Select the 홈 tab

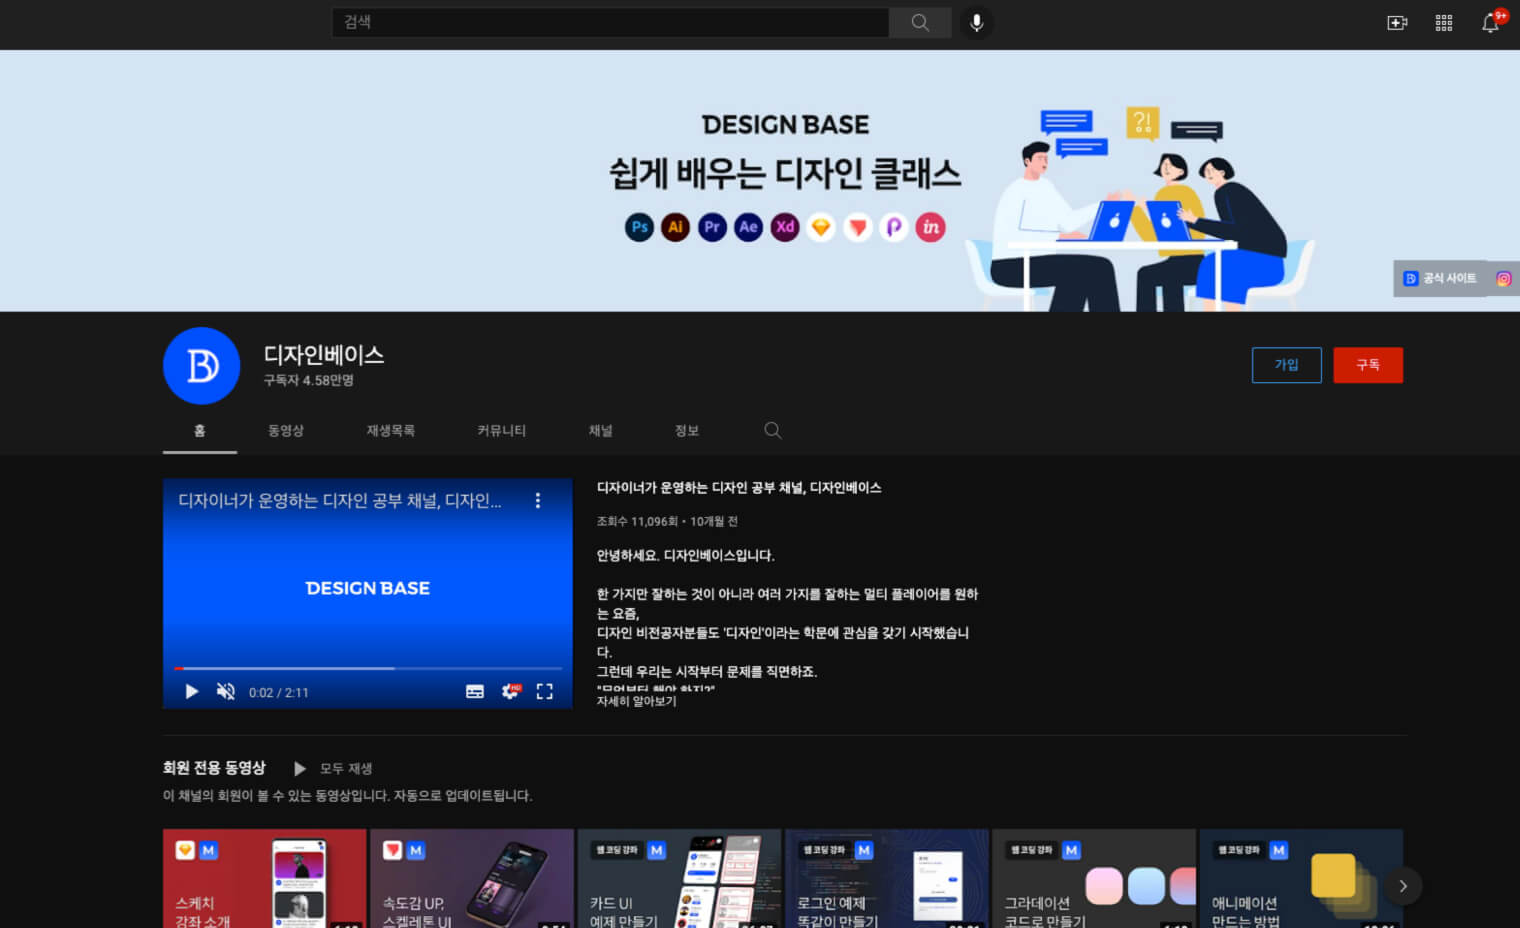point(200,430)
